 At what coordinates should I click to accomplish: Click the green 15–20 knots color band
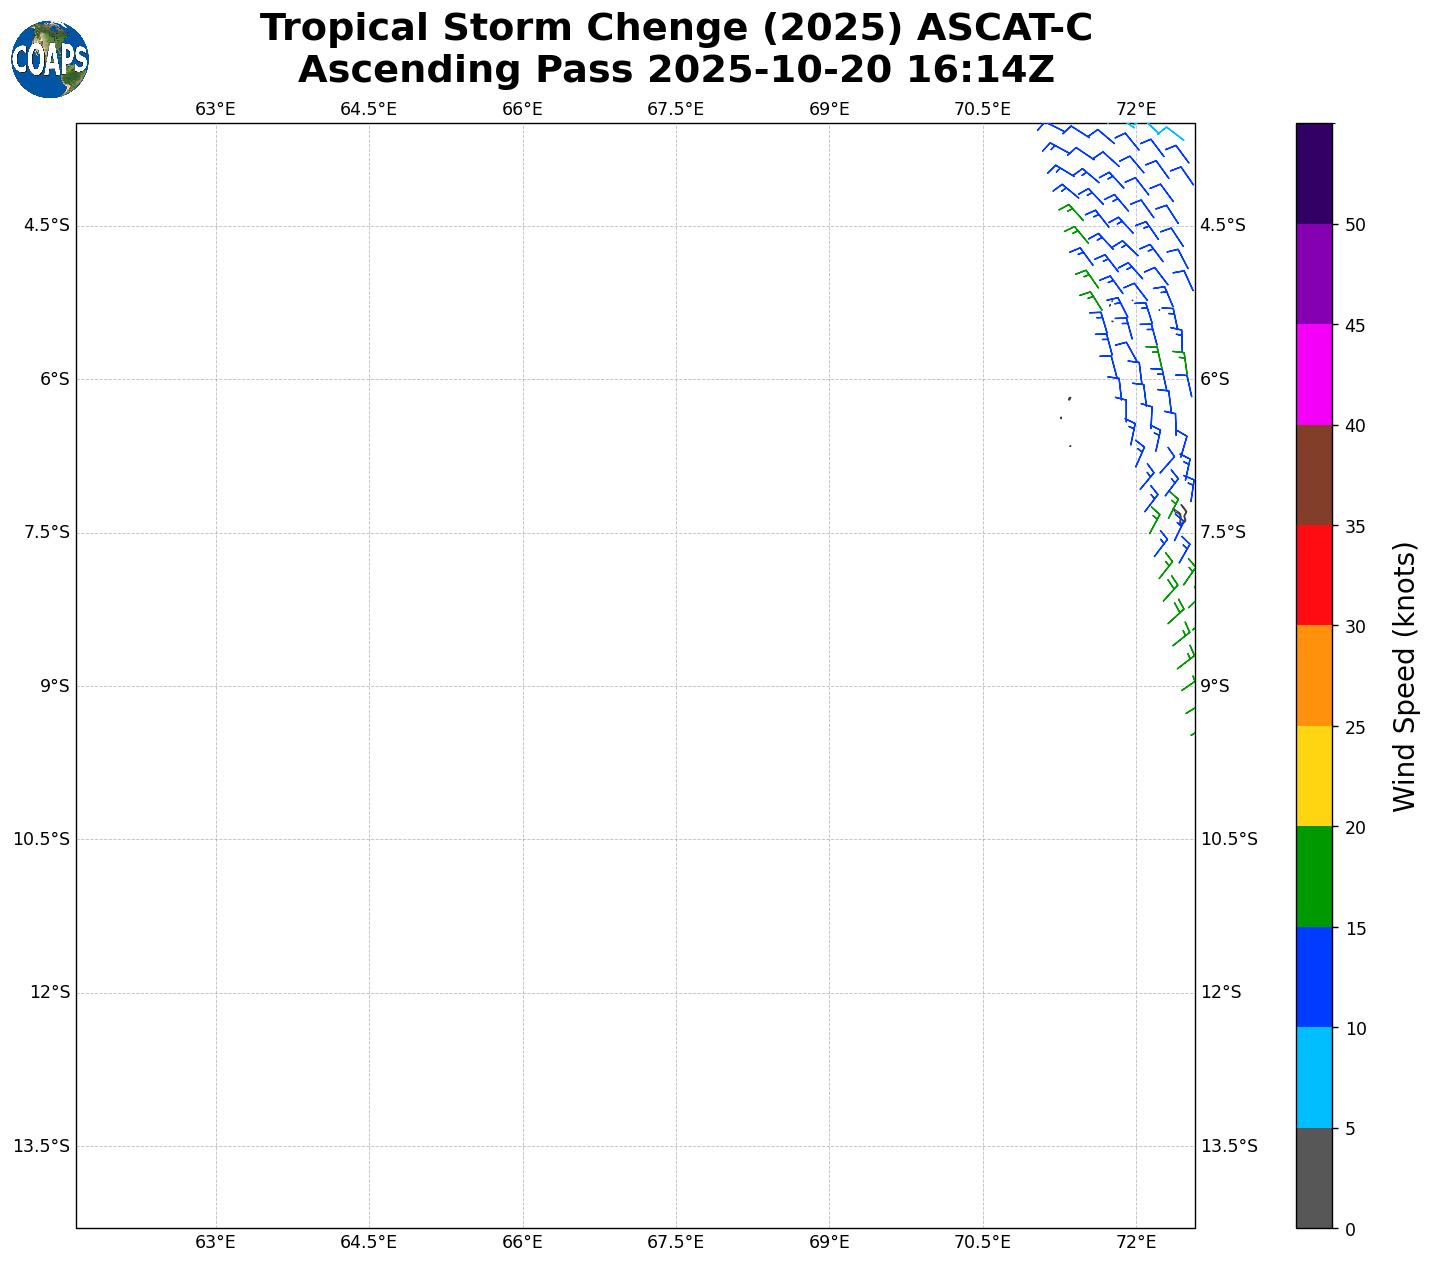[1314, 877]
